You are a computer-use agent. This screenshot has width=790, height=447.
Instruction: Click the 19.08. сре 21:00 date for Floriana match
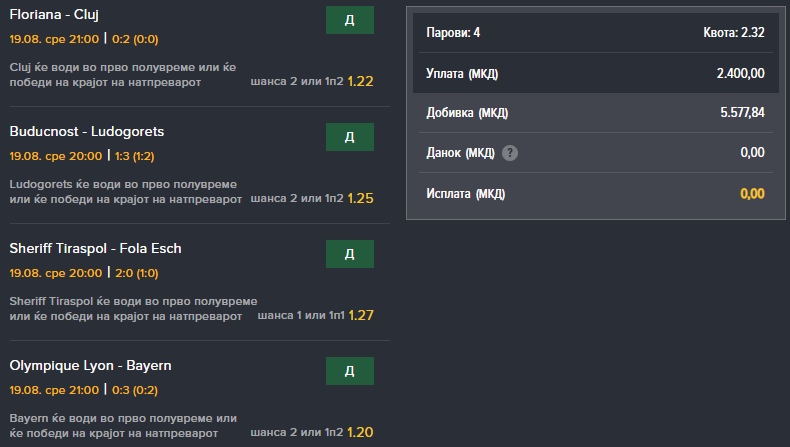pyautogui.click(x=55, y=39)
